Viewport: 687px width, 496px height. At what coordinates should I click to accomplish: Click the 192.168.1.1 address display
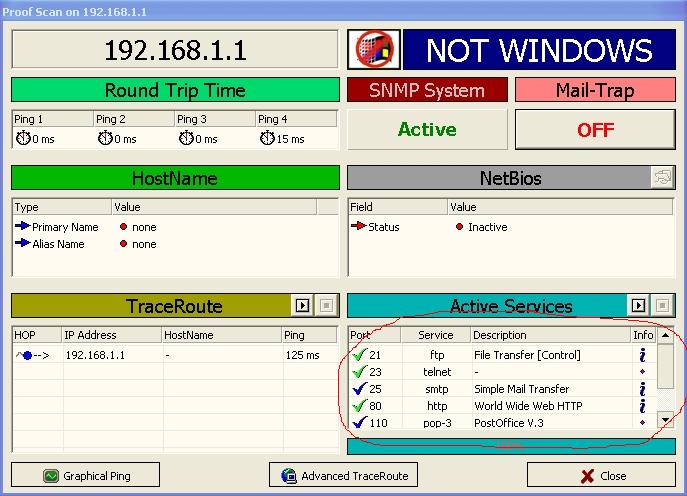(175, 49)
